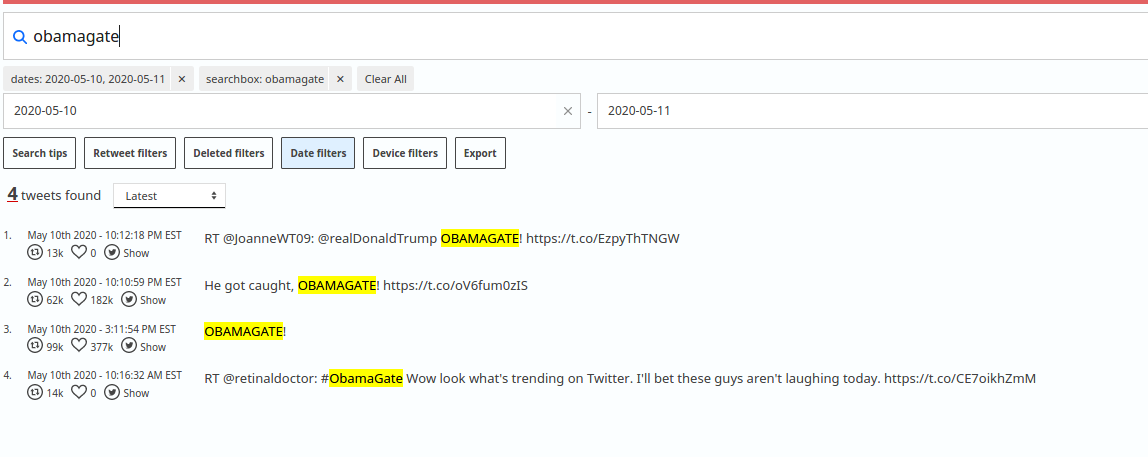Image resolution: width=1148 pixels, height=457 pixels.
Task: Click heart icon on 10:10:59 PM tweet
Action: [78, 300]
